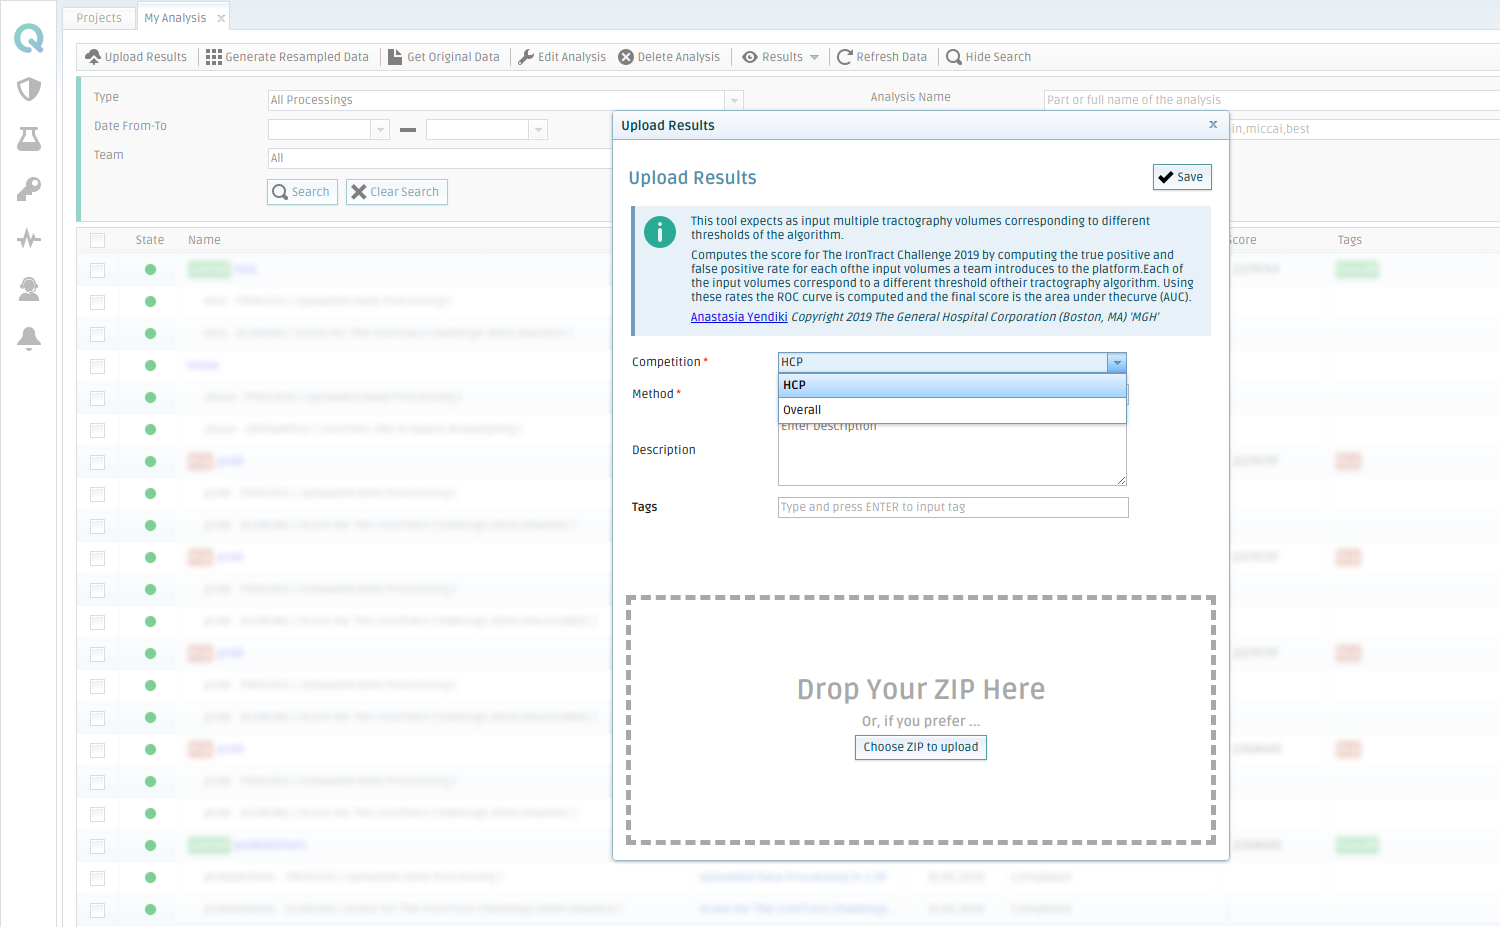Click the Analysis Name input field
1500x927 pixels.
(1271, 100)
